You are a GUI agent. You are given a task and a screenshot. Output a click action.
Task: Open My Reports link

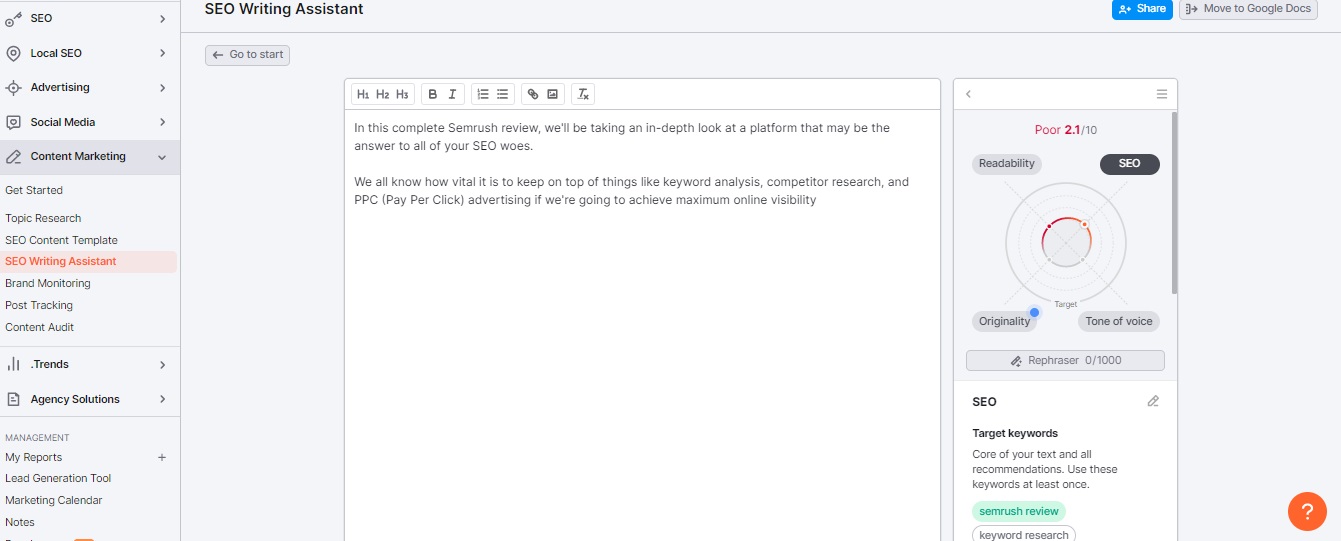point(34,457)
